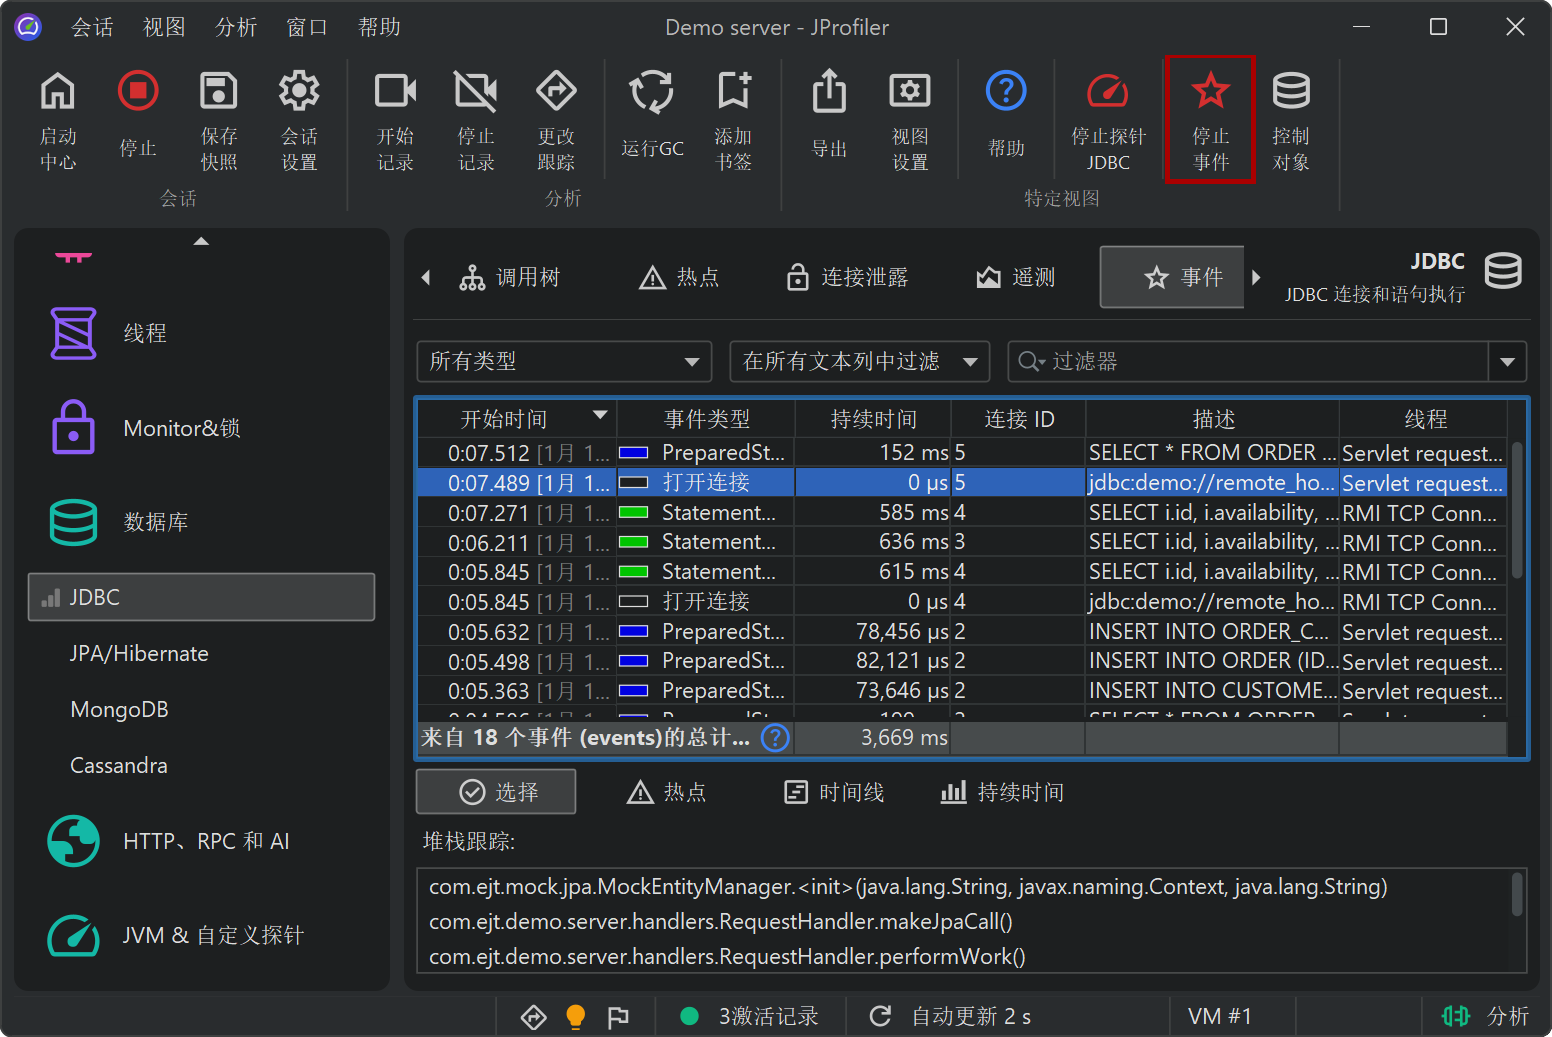Select the 时间线 view button
Viewport: 1552px width, 1037px height.
(x=834, y=792)
